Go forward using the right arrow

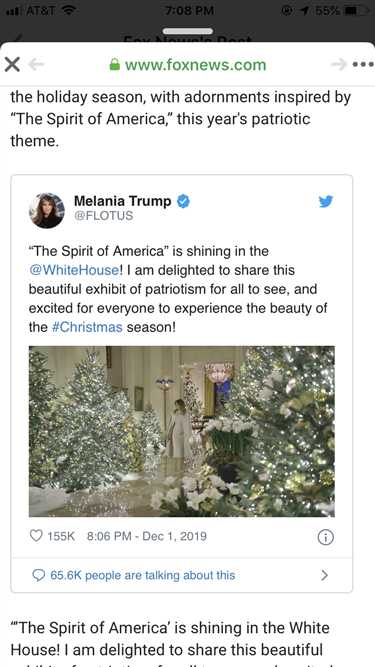pyautogui.click(x=339, y=65)
